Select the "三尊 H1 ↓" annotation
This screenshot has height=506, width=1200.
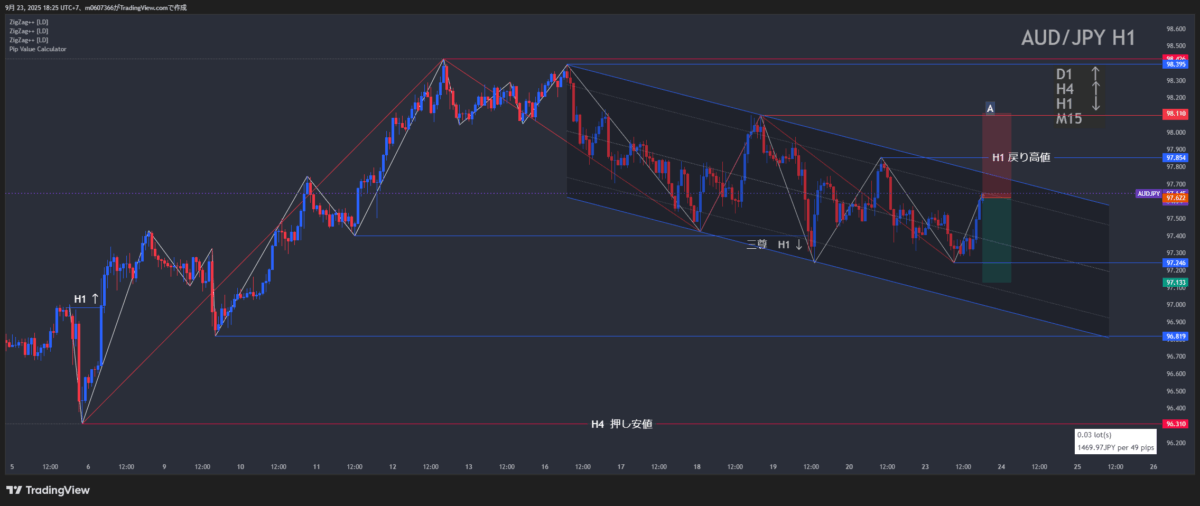[x=775, y=244]
